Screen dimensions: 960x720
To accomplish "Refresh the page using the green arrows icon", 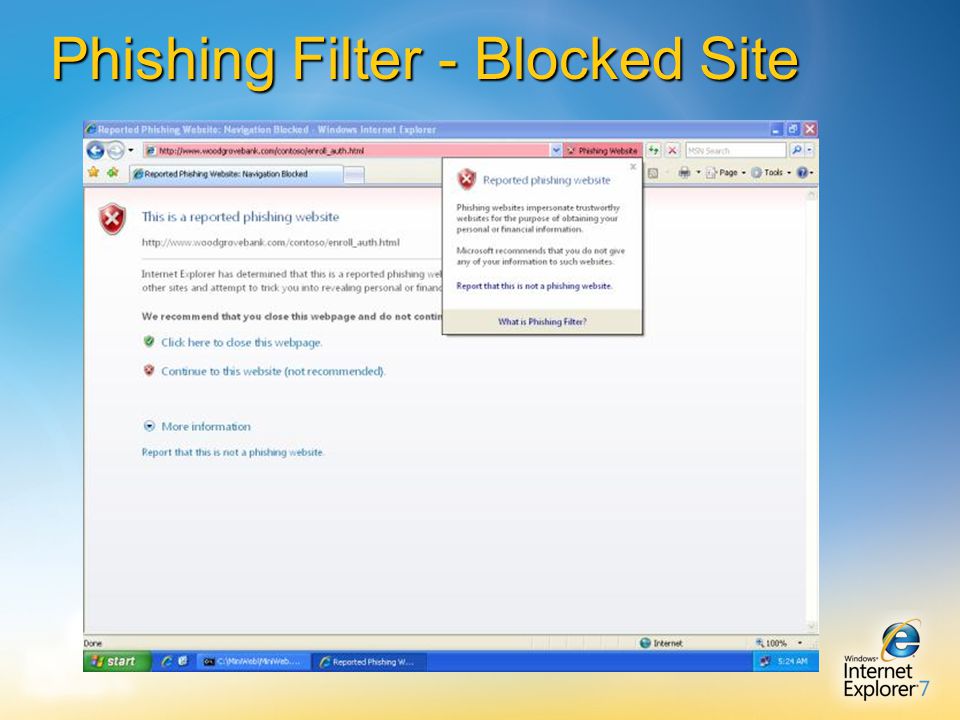I will (x=654, y=150).
